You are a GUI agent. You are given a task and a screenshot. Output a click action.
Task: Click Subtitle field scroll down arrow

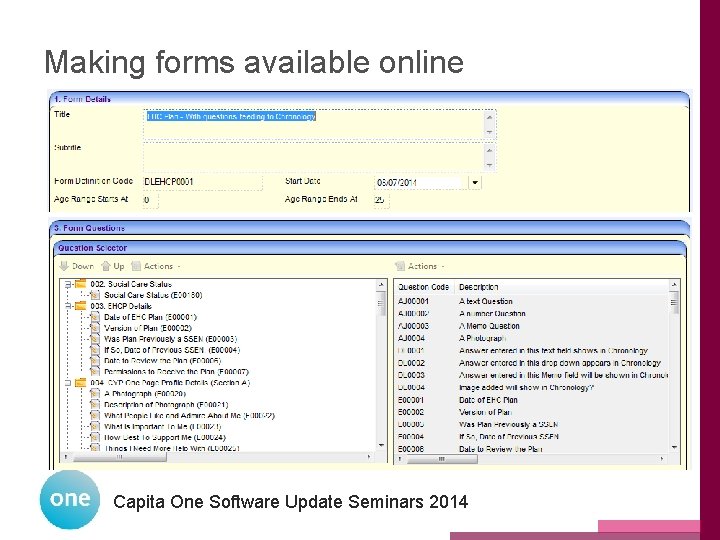[x=489, y=165]
